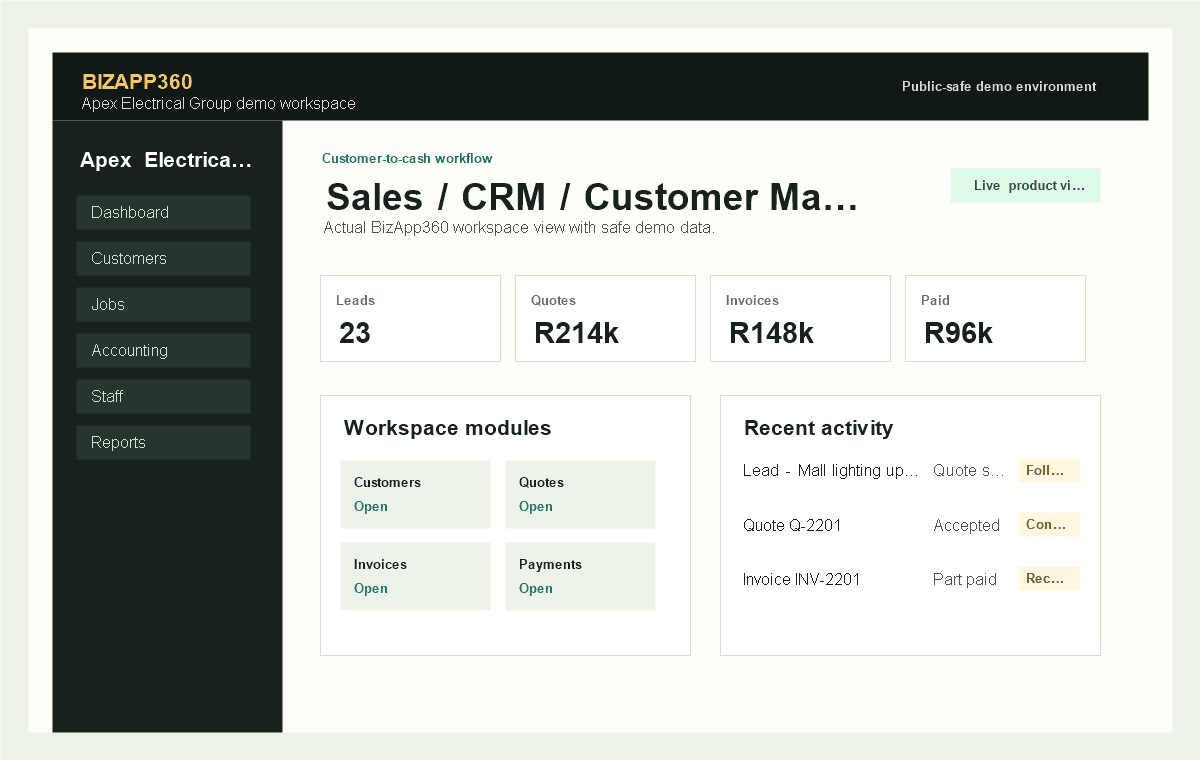Open the Payments workspace module
This screenshot has width=1200, height=760.
tap(580, 576)
